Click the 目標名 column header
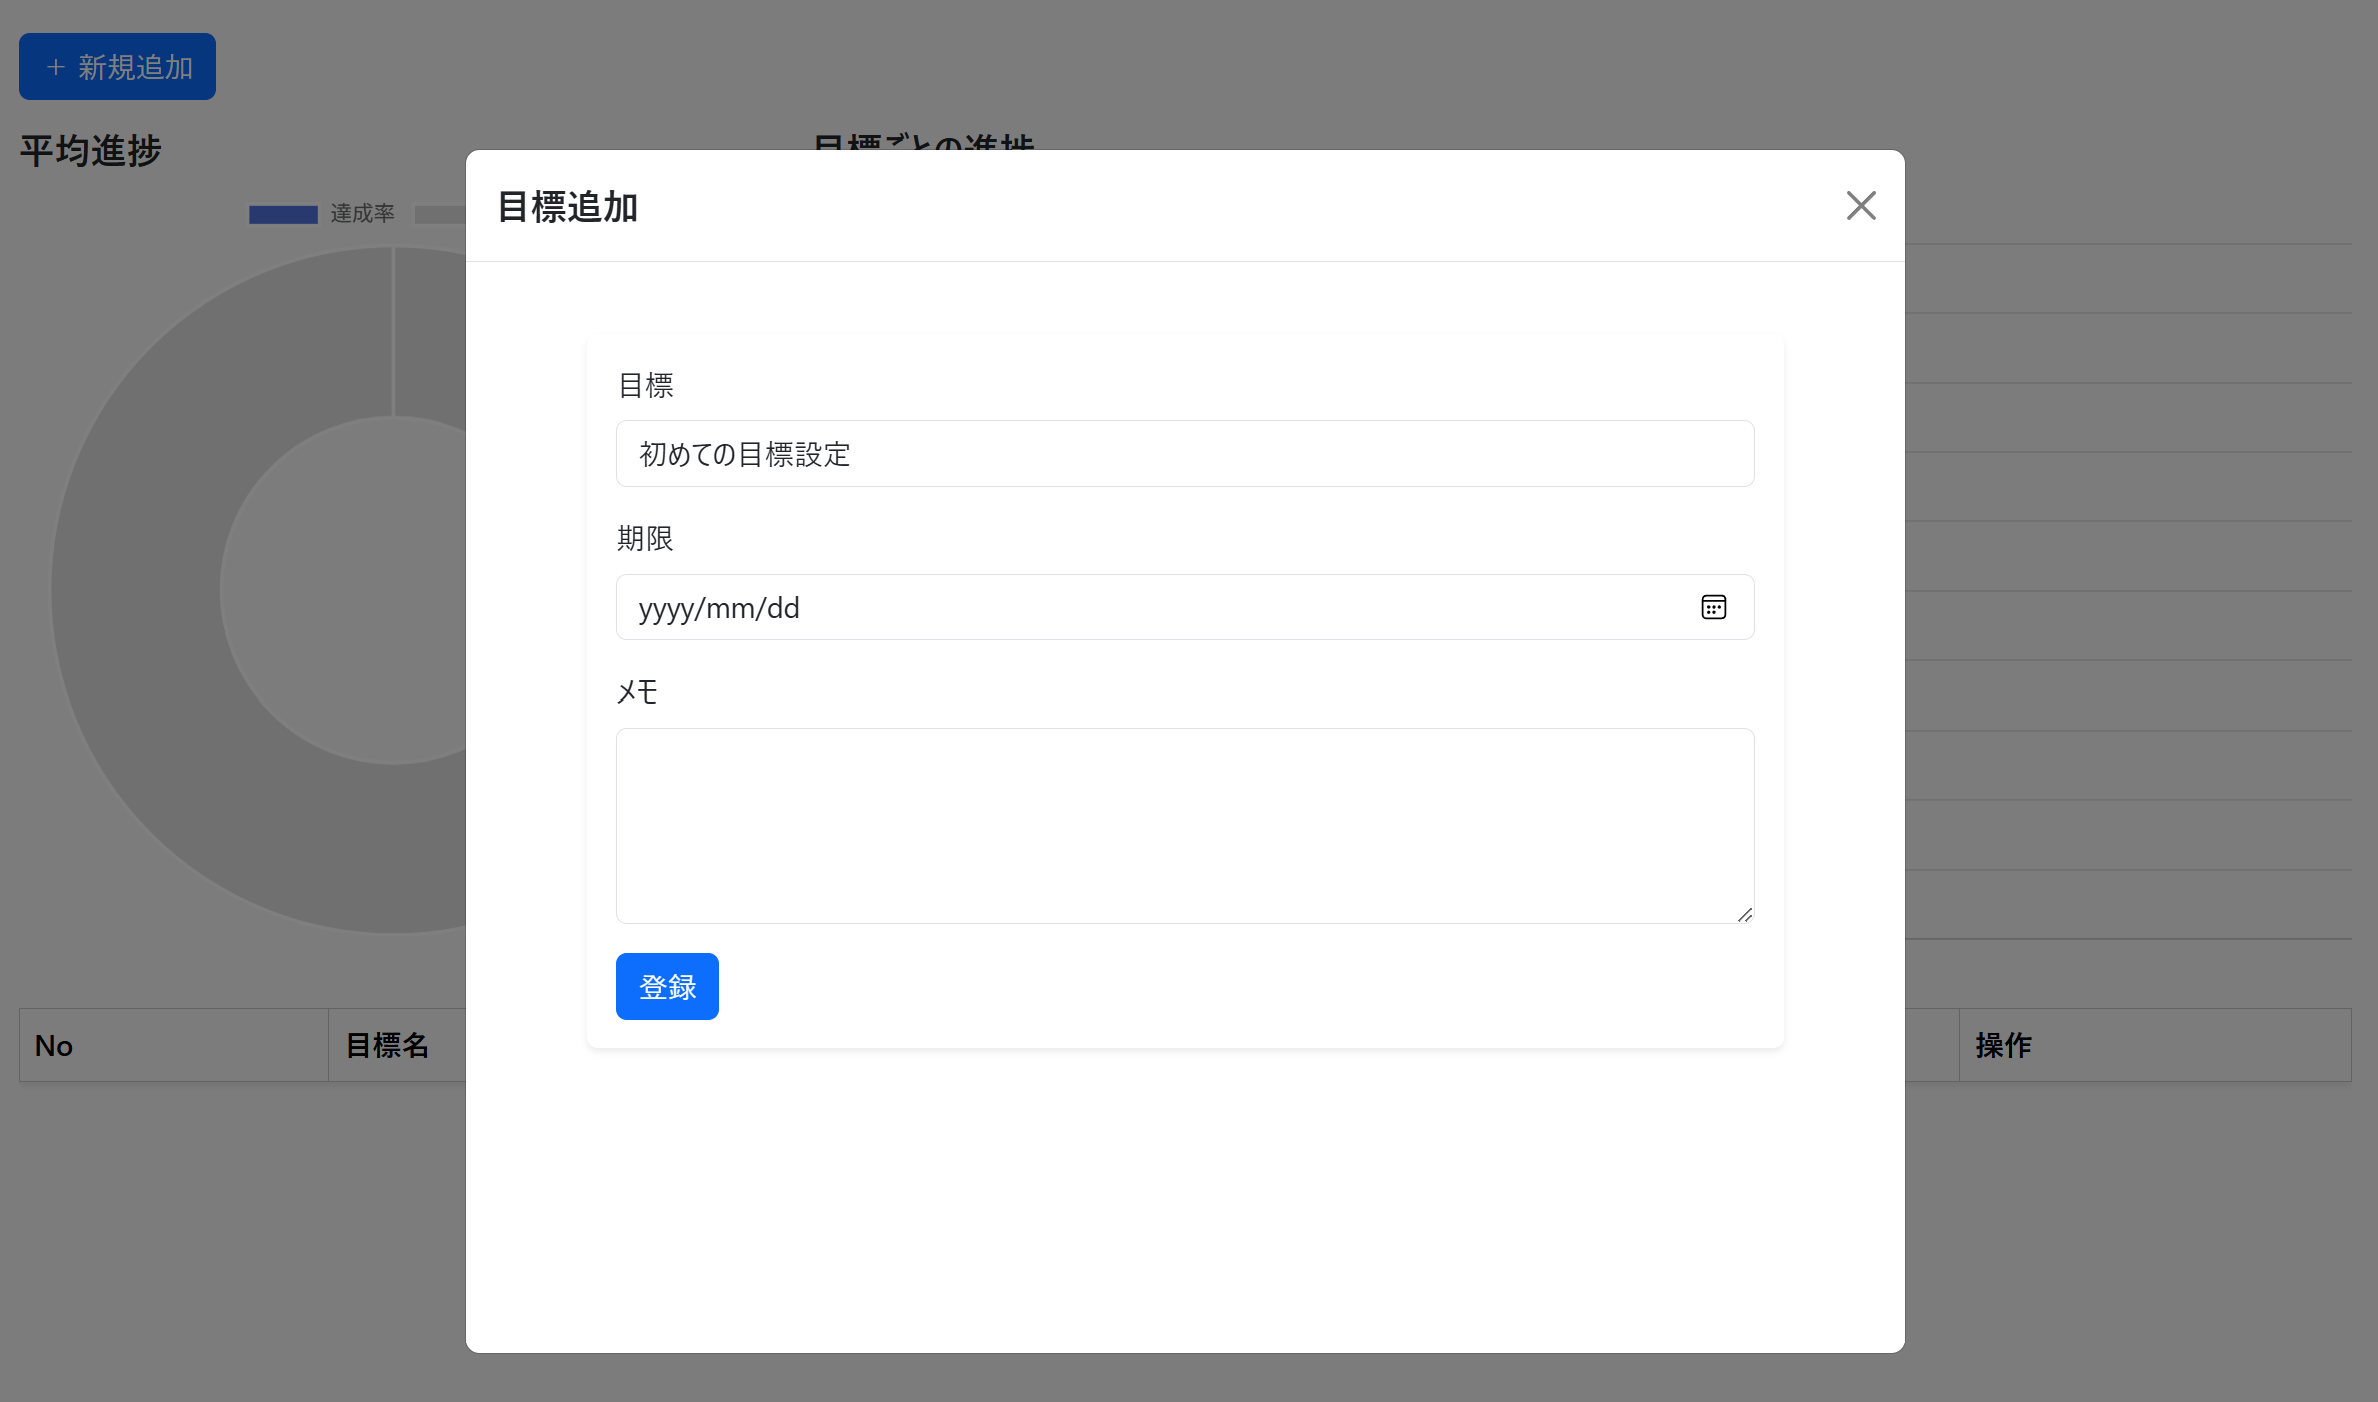The height and width of the screenshot is (1402, 2378). tap(388, 1045)
